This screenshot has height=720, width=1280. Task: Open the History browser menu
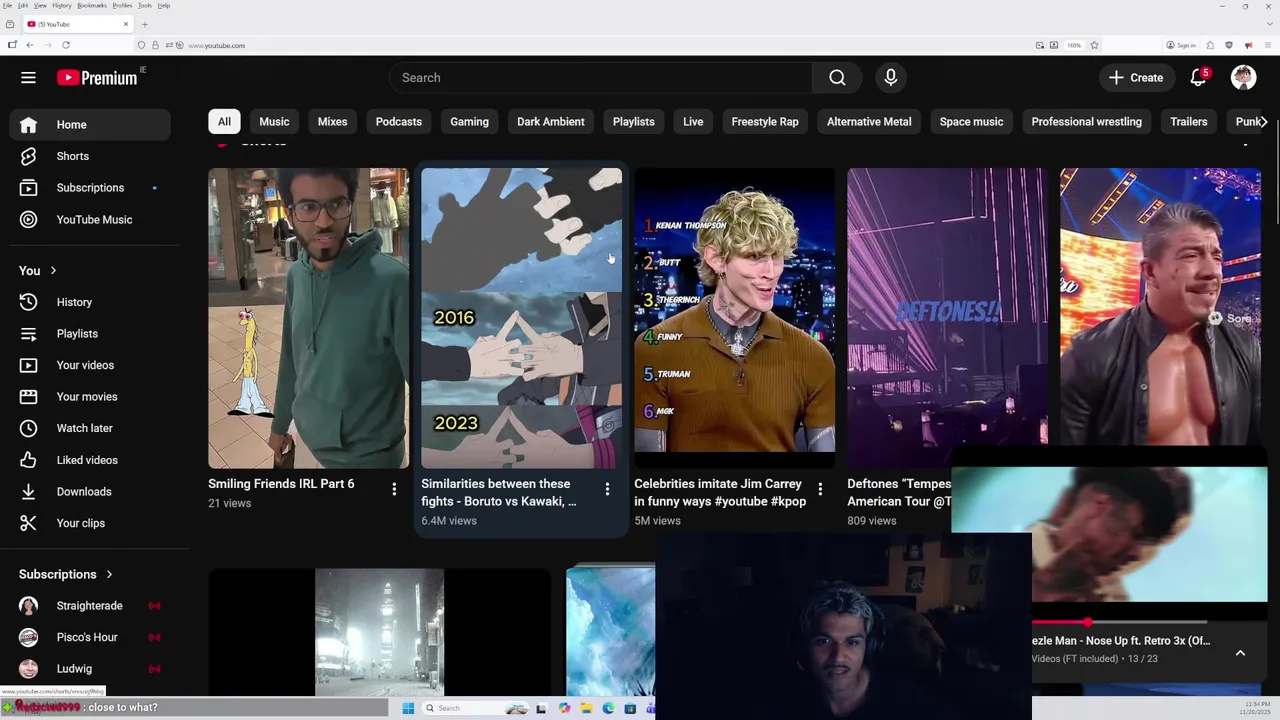pyautogui.click(x=62, y=5)
